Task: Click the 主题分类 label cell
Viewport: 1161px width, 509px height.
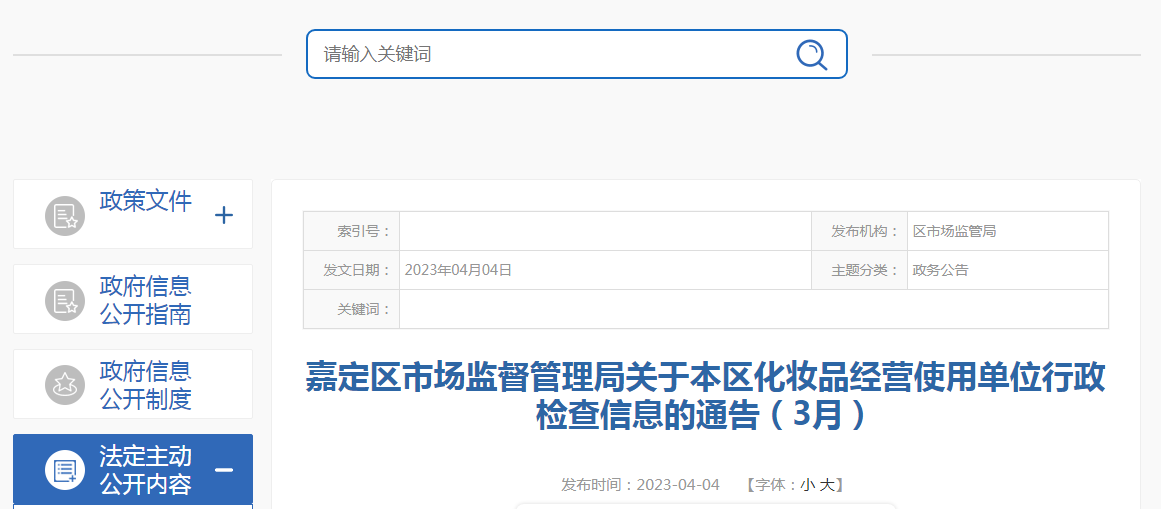Action: 860,270
